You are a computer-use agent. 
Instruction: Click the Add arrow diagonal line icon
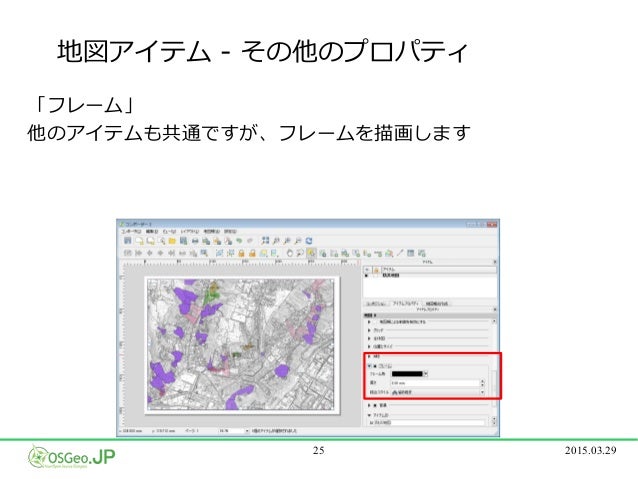[x=400, y=253]
